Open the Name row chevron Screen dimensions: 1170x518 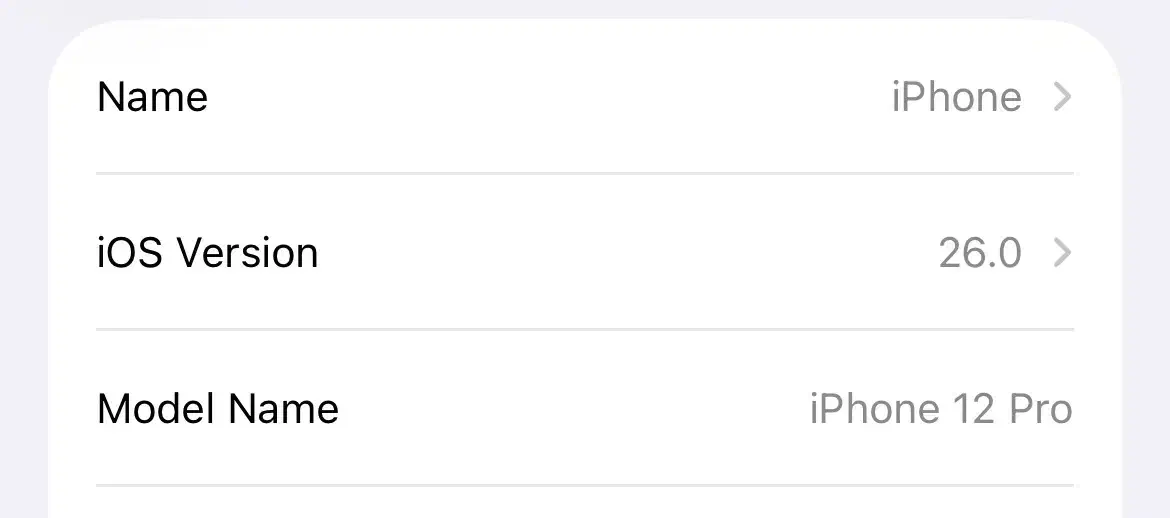[1063, 97]
